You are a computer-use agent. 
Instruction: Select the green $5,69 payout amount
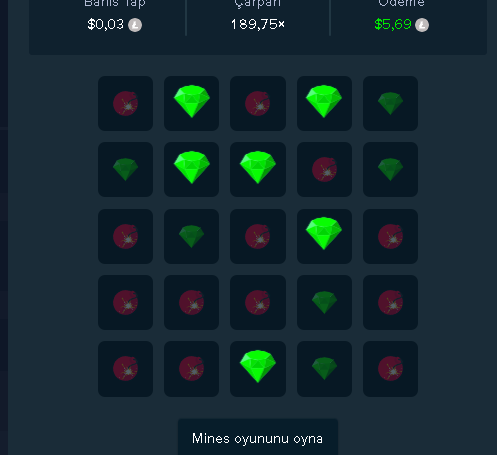tap(393, 24)
